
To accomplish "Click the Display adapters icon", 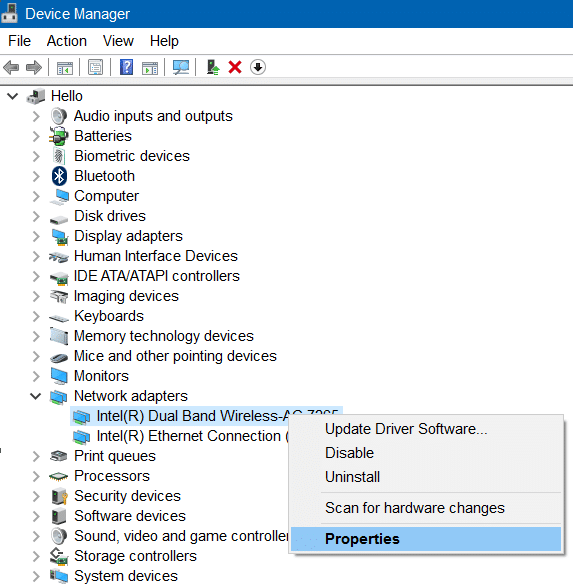I will click(60, 237).
